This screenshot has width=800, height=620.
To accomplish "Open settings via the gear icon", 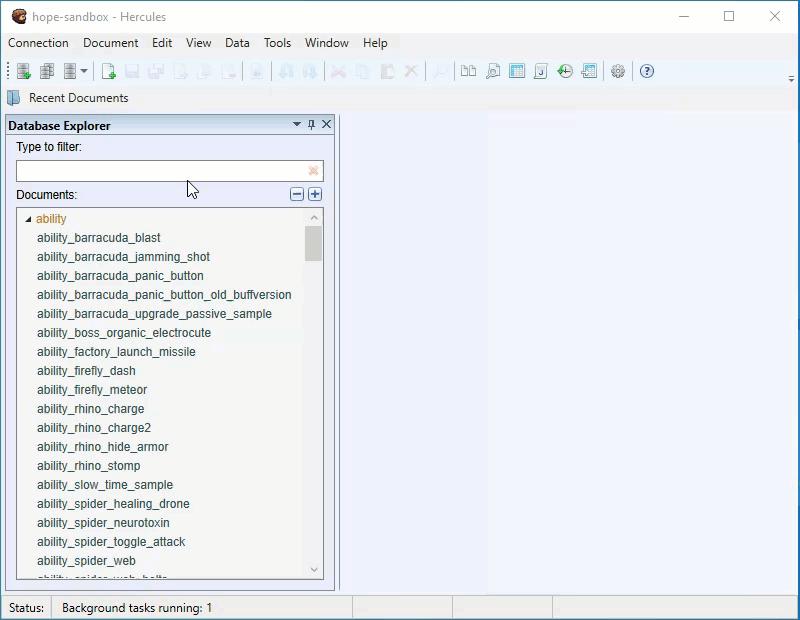I will click(x=618, y=71).
